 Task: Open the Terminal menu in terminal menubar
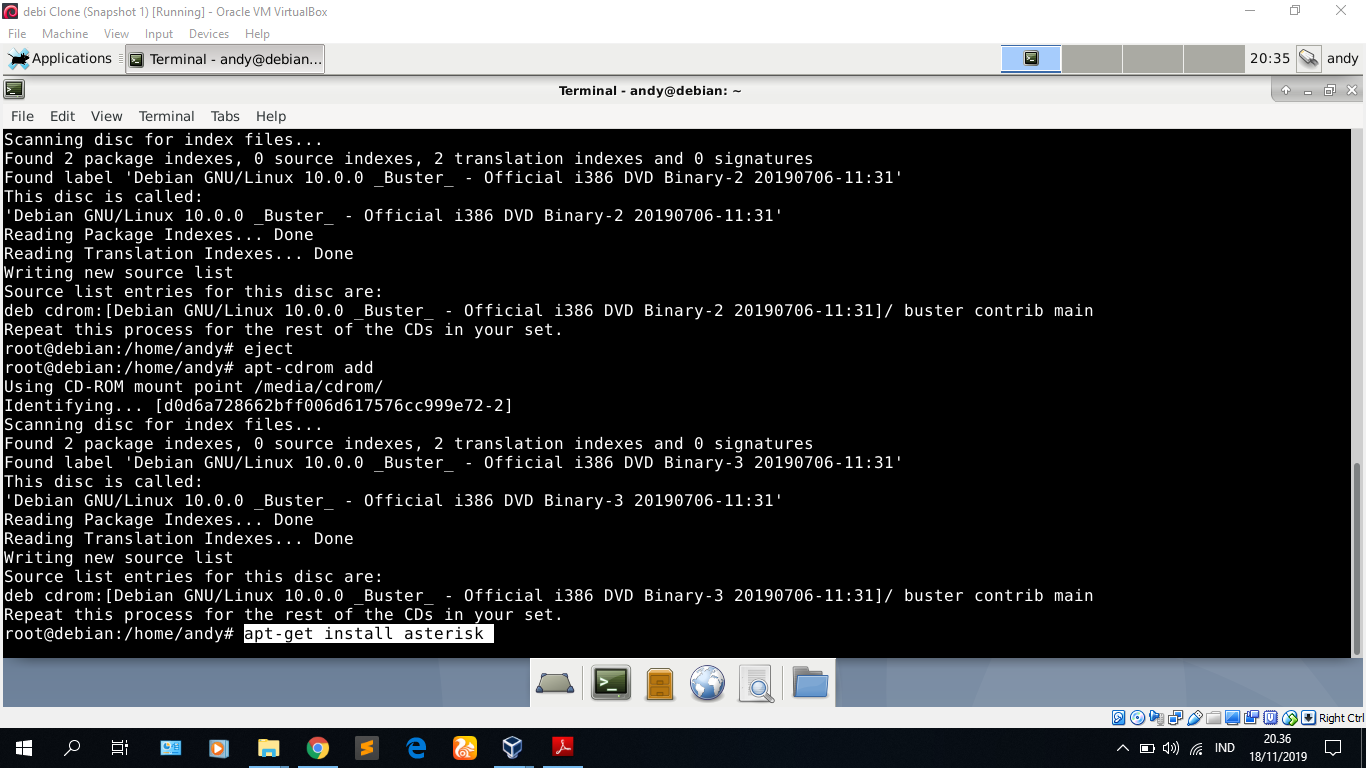click(166, 116)
